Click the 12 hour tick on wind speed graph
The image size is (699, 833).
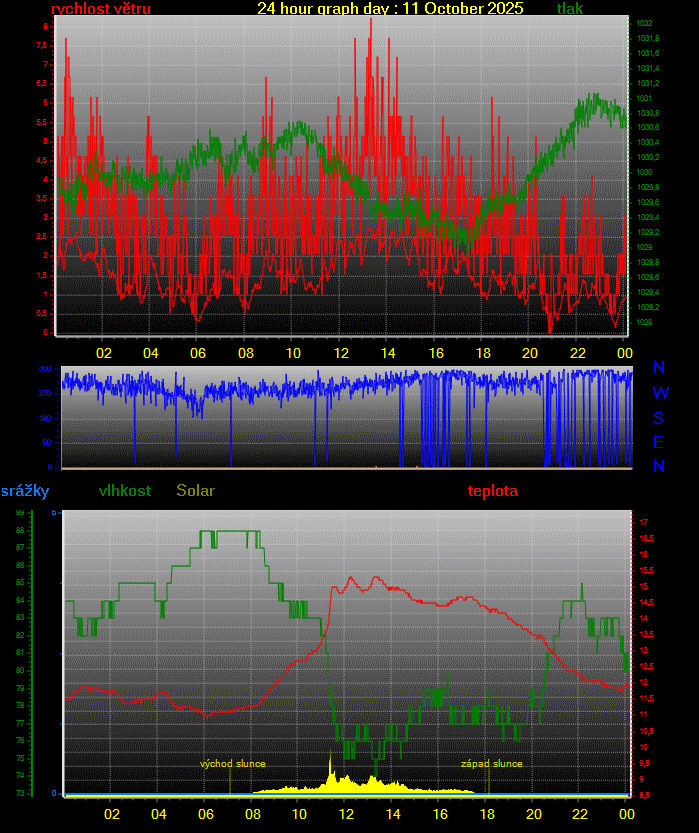[341, 353]
